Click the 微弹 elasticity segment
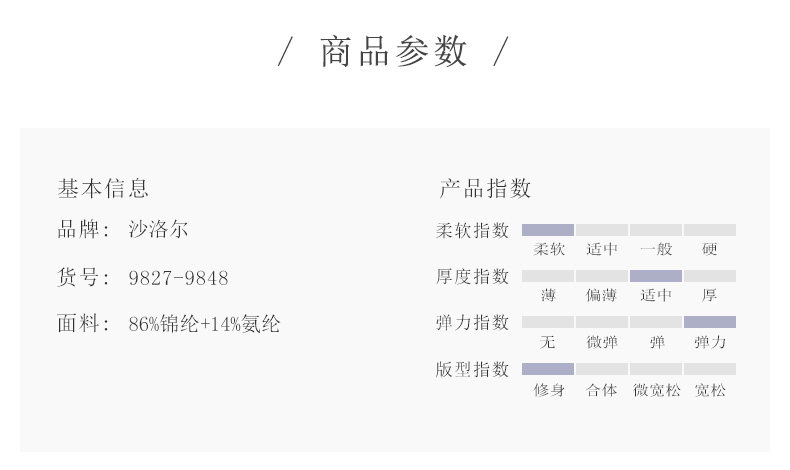The image size is (790, 470). click(x=602, y=322)
